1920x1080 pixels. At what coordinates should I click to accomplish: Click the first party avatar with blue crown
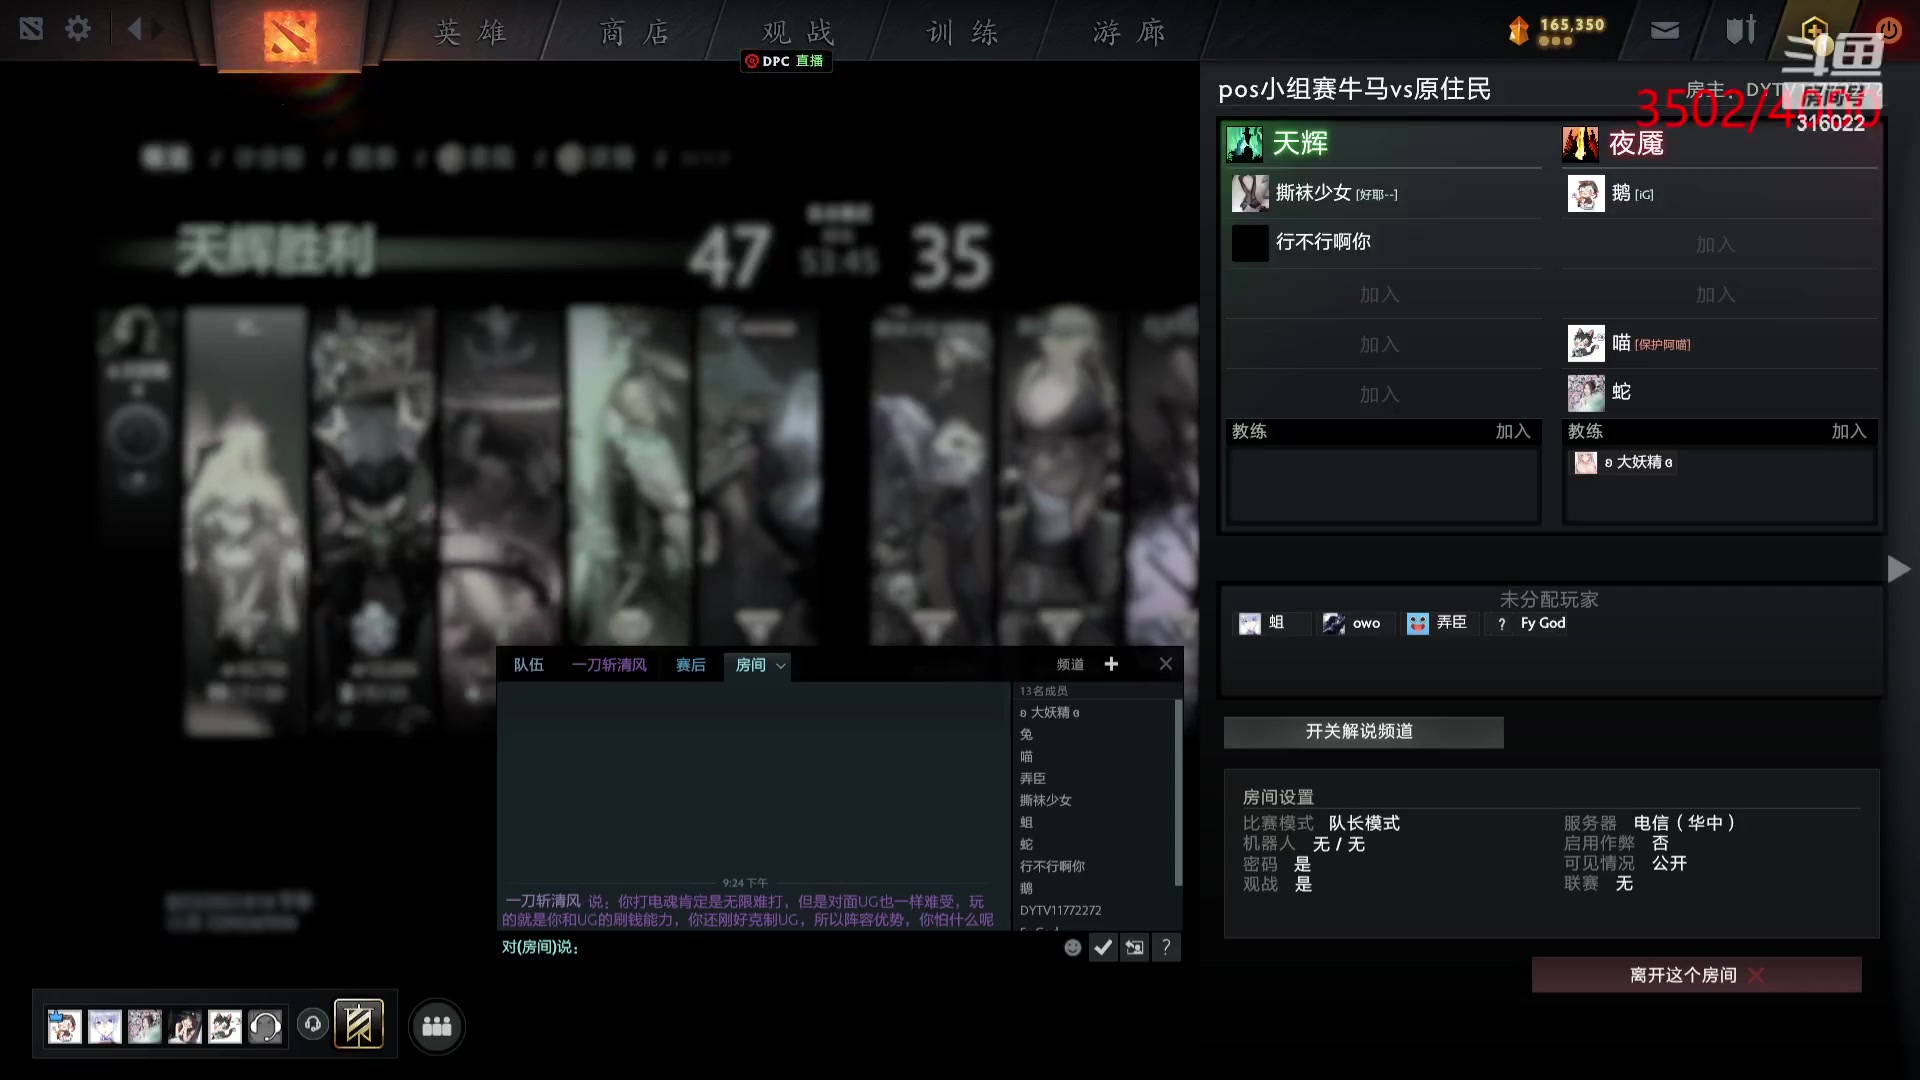pos(65,1026)
